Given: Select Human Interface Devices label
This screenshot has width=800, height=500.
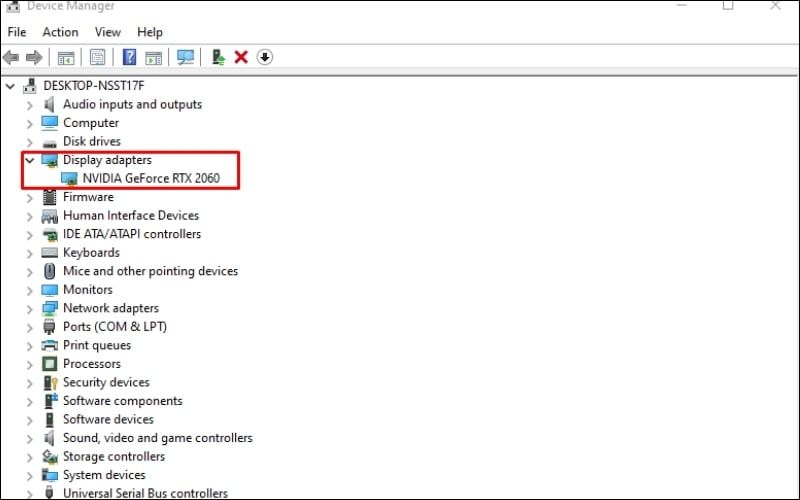Looking at the screenshot, I should (x=131, y=216).
